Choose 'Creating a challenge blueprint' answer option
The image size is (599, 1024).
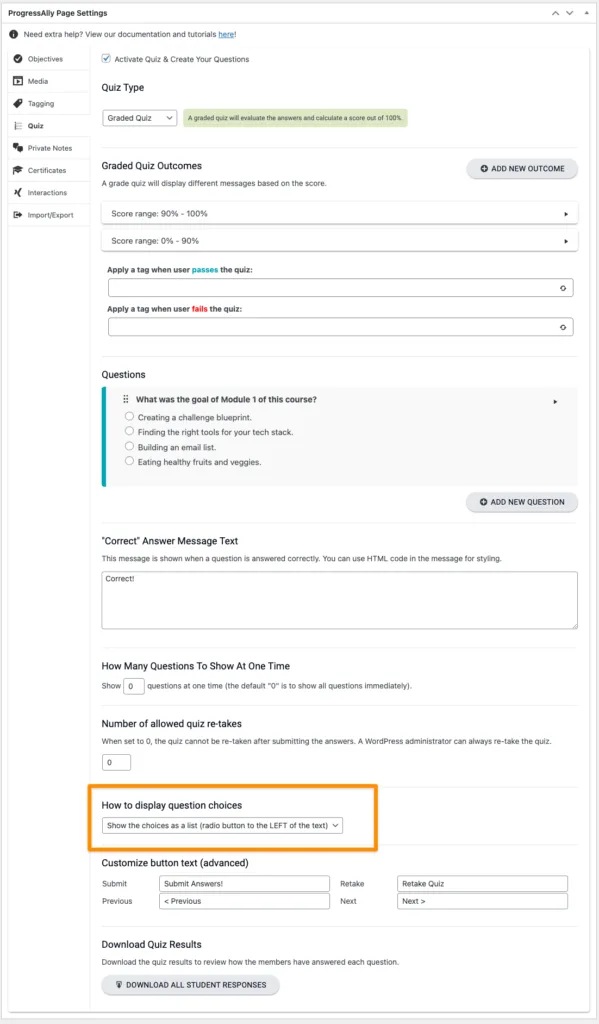point(129,416)
